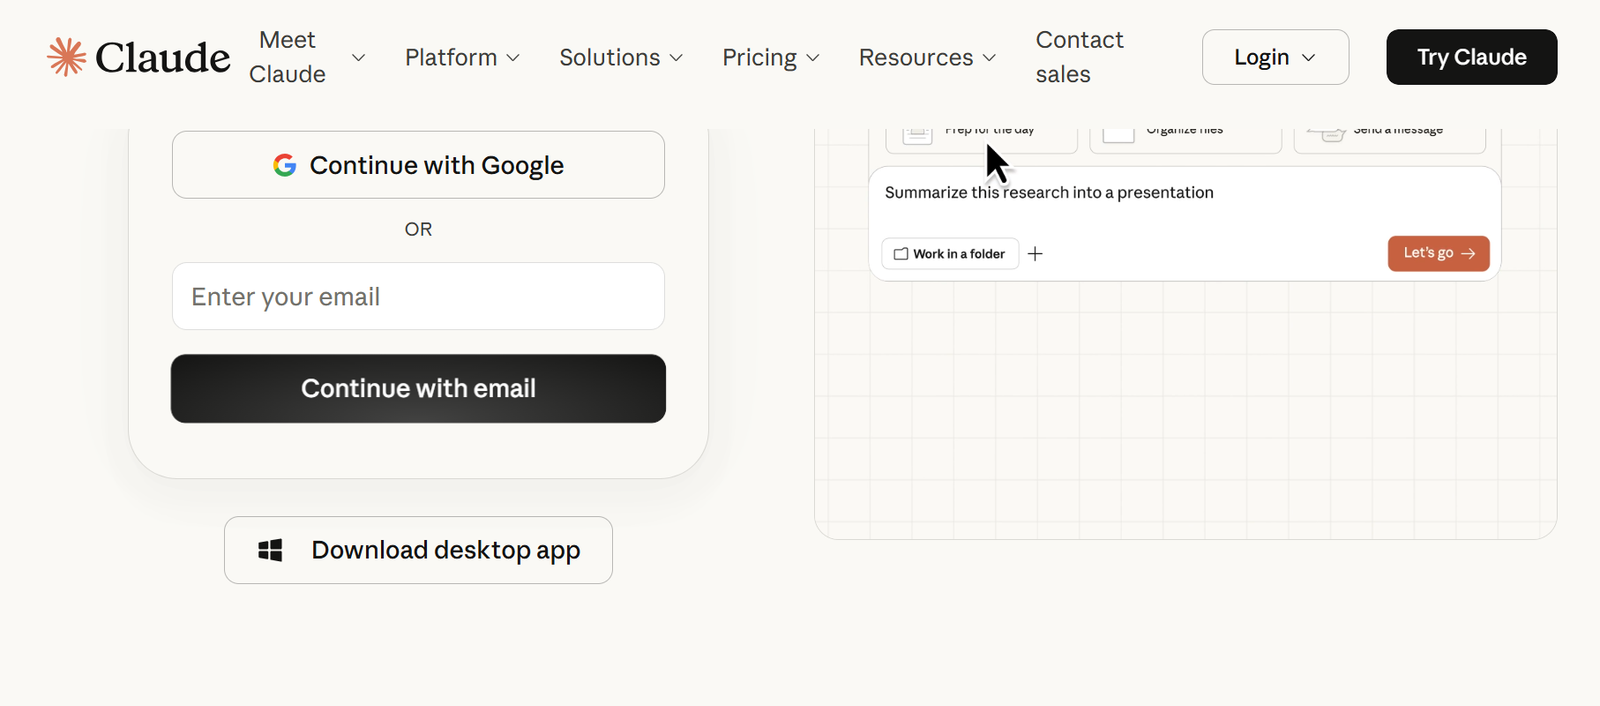Expand the Solutions dropdown
Screen dimensions: 1600x706
pyautogui.click(x=620, y=57)
